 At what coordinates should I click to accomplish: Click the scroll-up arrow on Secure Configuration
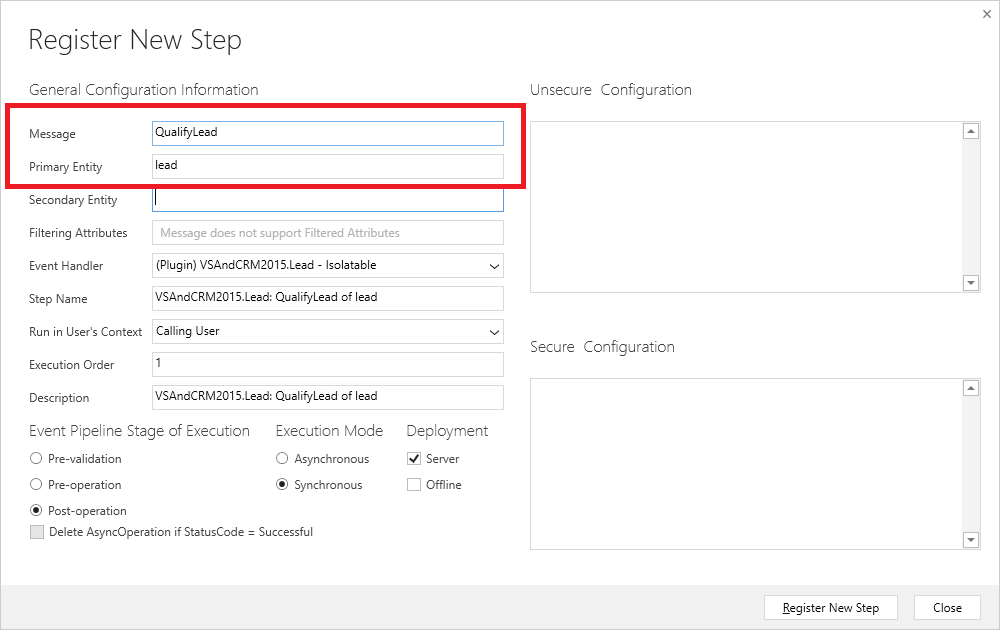pos(970,387)
